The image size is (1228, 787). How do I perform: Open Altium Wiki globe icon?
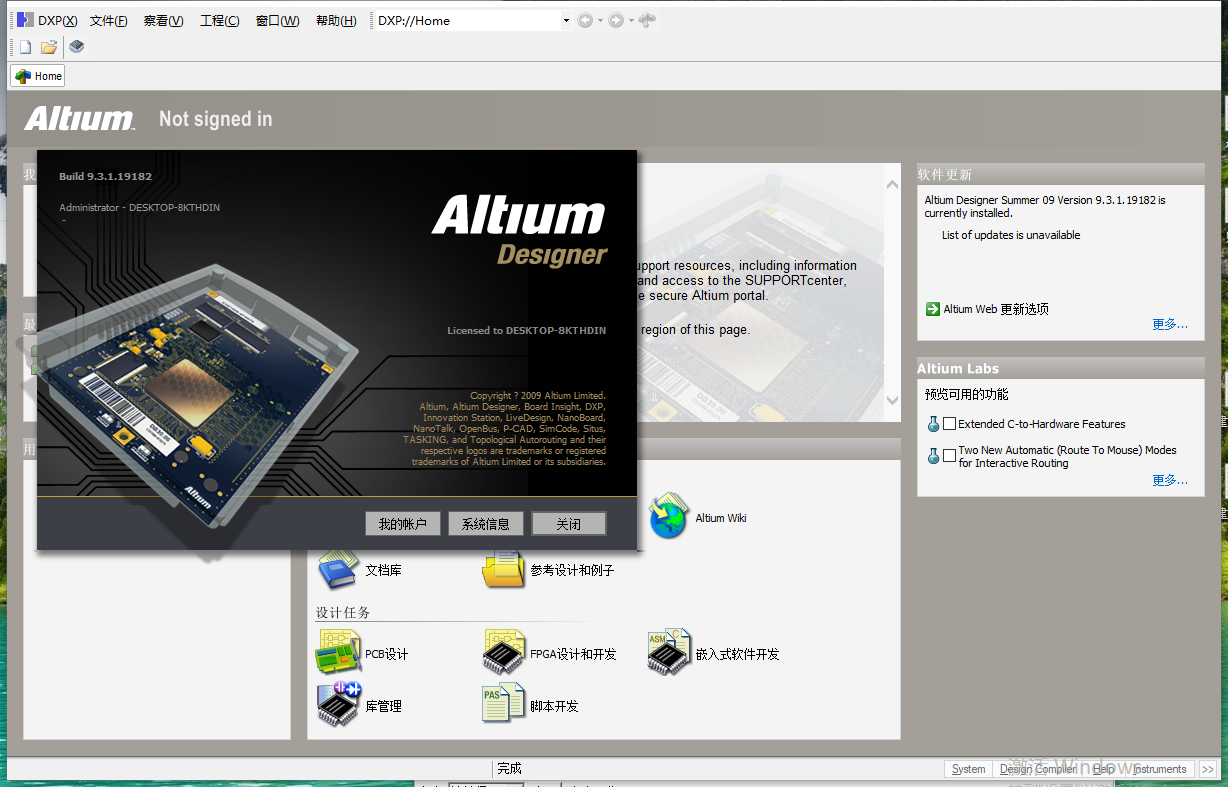pos(668,517)
